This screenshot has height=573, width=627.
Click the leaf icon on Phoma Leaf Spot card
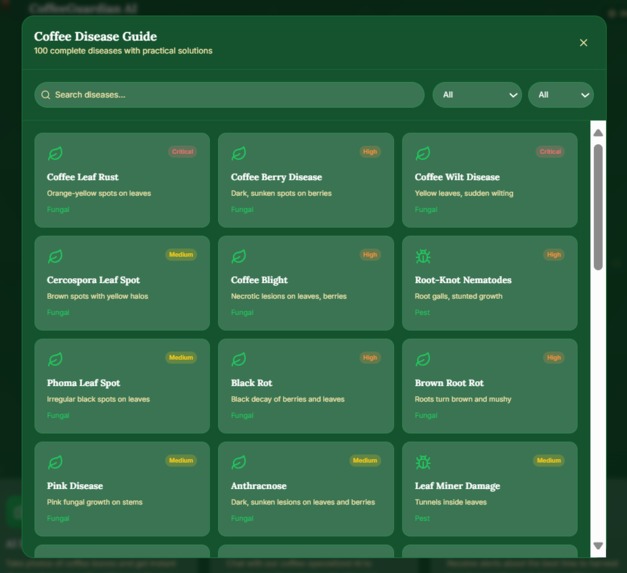[55, 359]
